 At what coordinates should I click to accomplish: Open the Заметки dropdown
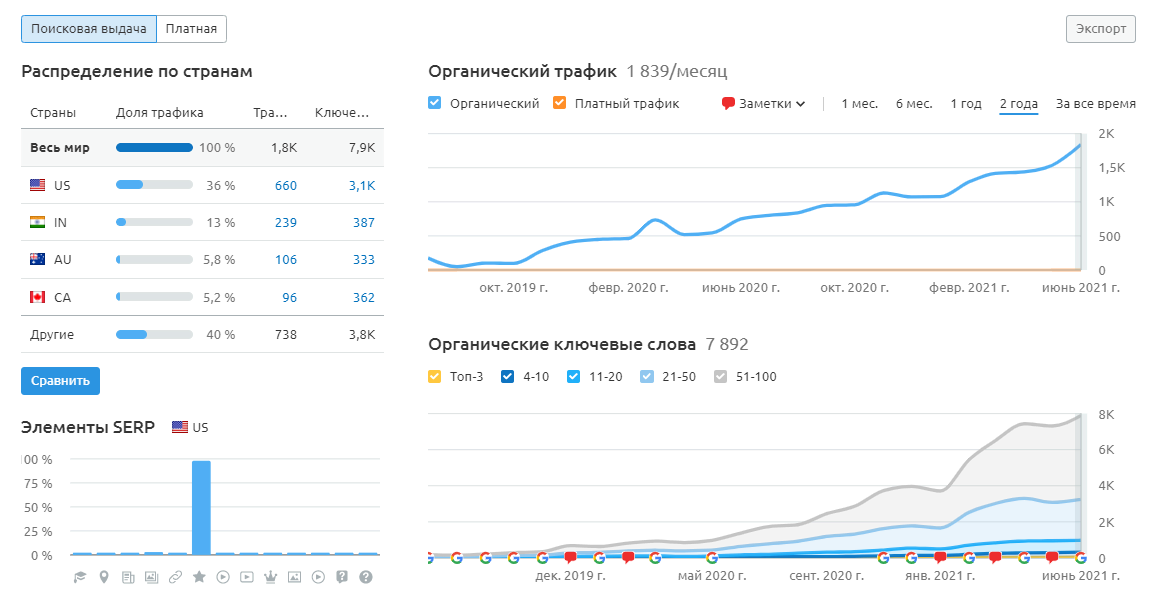pos(764,103)
